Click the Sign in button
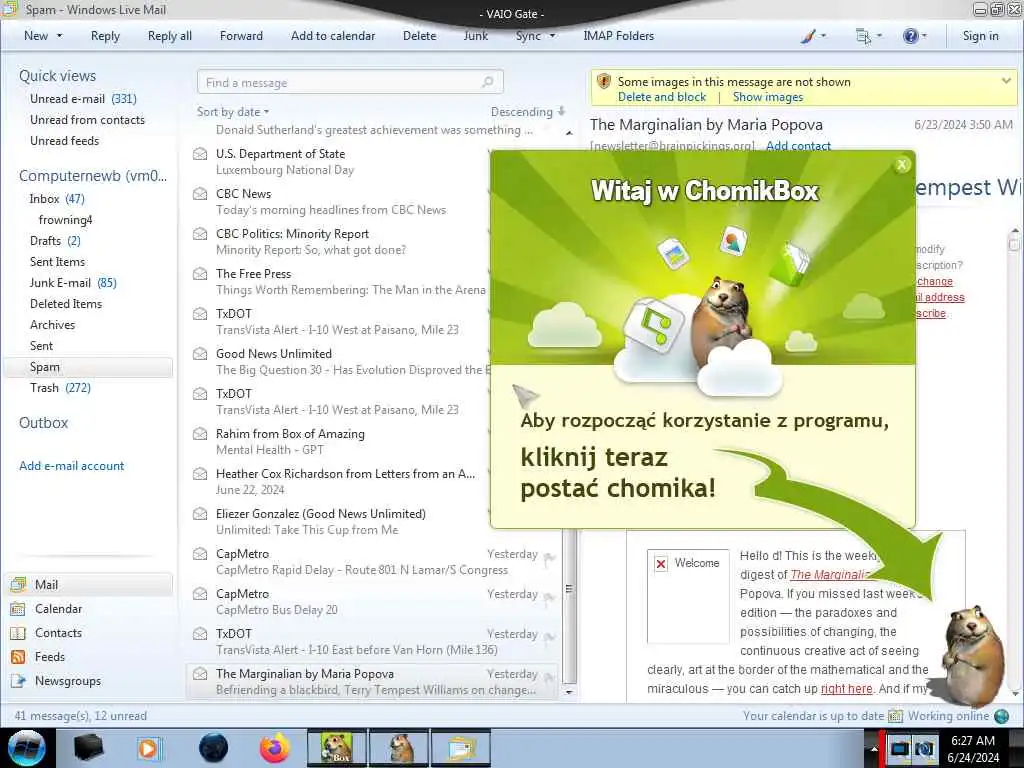Image resolution: width=1024 pixels, height=768 pixels. (980, 36)
